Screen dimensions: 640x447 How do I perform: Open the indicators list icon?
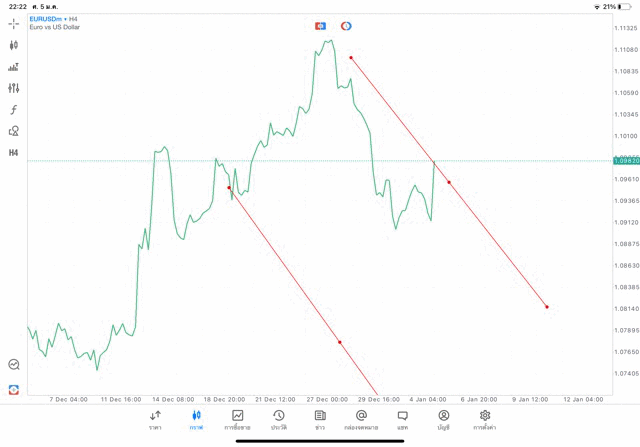[x=14, y=67]
